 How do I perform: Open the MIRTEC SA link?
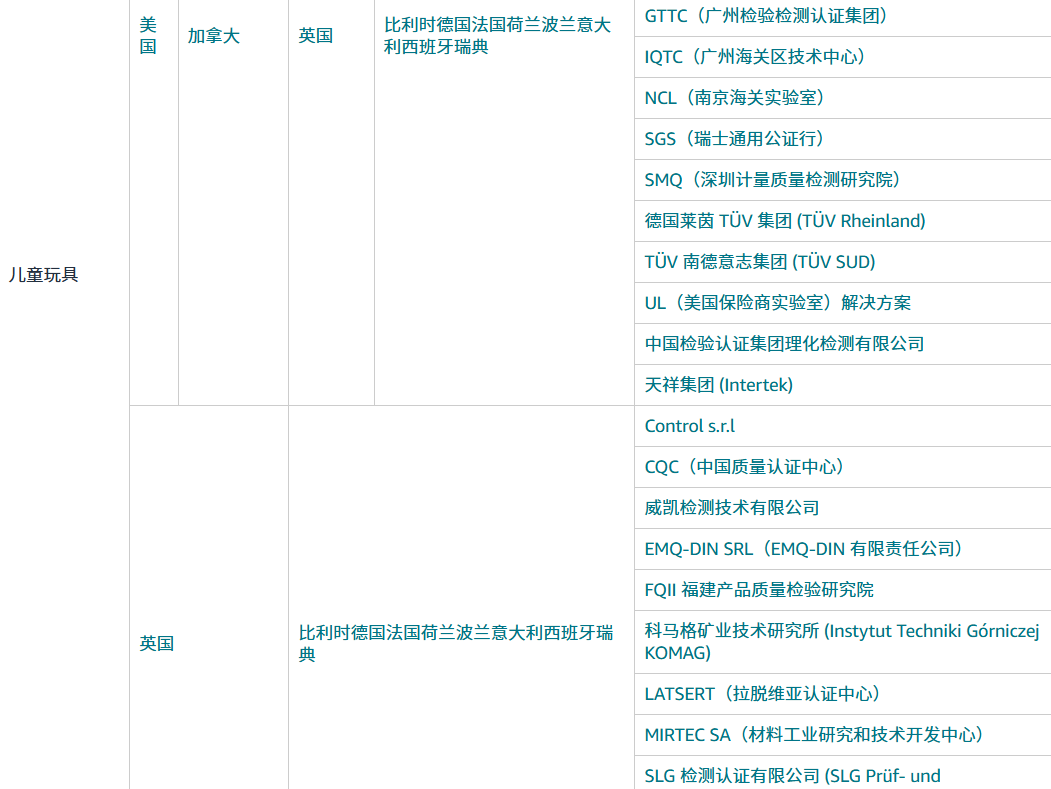(814, 735)
